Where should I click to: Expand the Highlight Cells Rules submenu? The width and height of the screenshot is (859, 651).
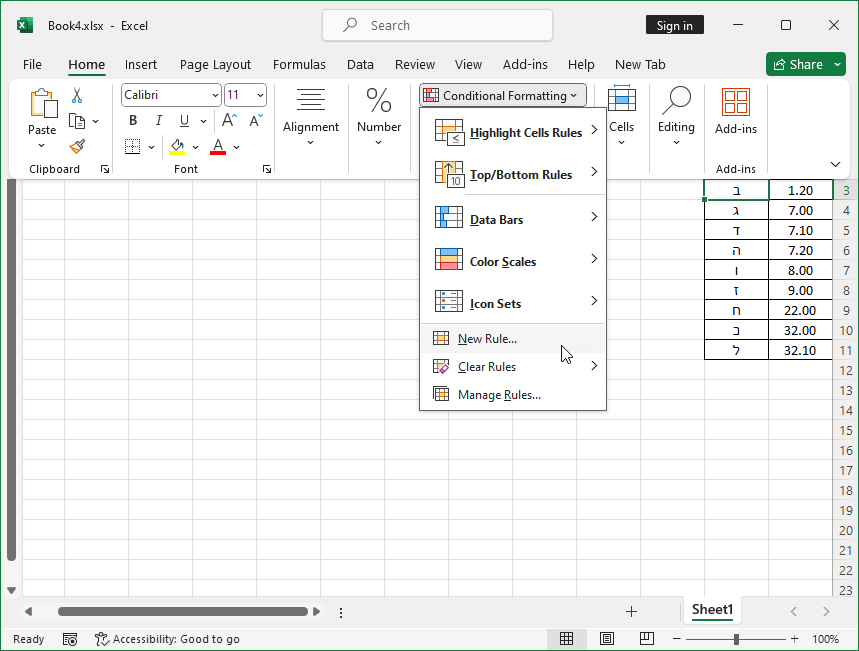pos(513,132)
